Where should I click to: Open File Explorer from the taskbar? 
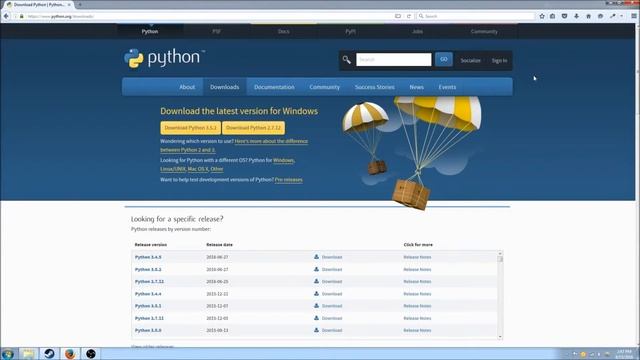tap(28, 354)
